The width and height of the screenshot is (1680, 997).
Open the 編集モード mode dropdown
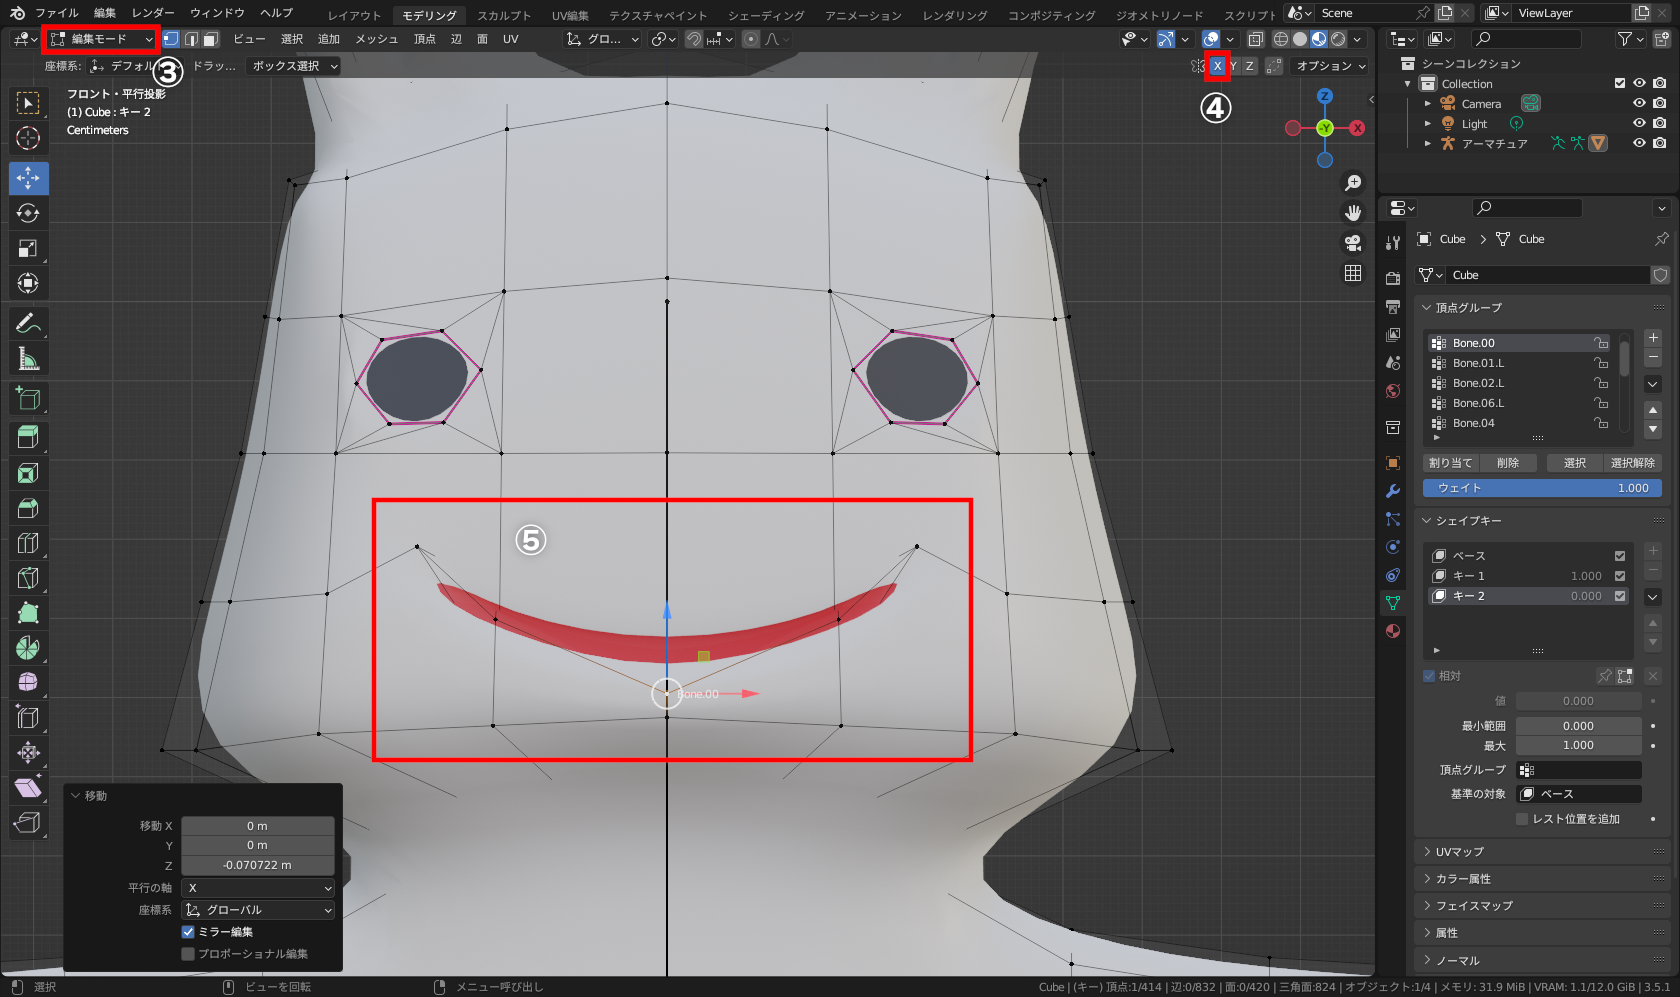coord(101,39)
